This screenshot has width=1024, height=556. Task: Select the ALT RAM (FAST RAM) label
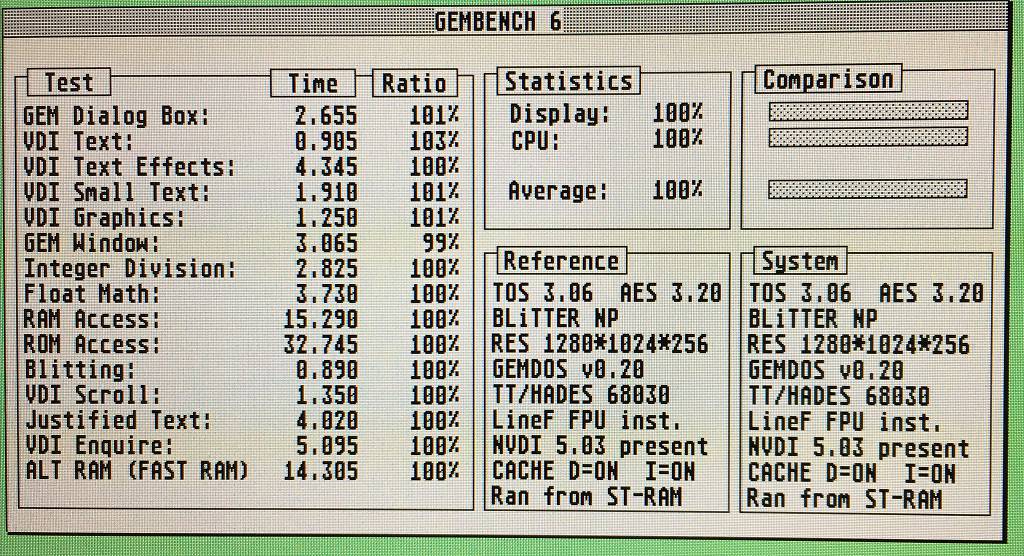(136, 472)
